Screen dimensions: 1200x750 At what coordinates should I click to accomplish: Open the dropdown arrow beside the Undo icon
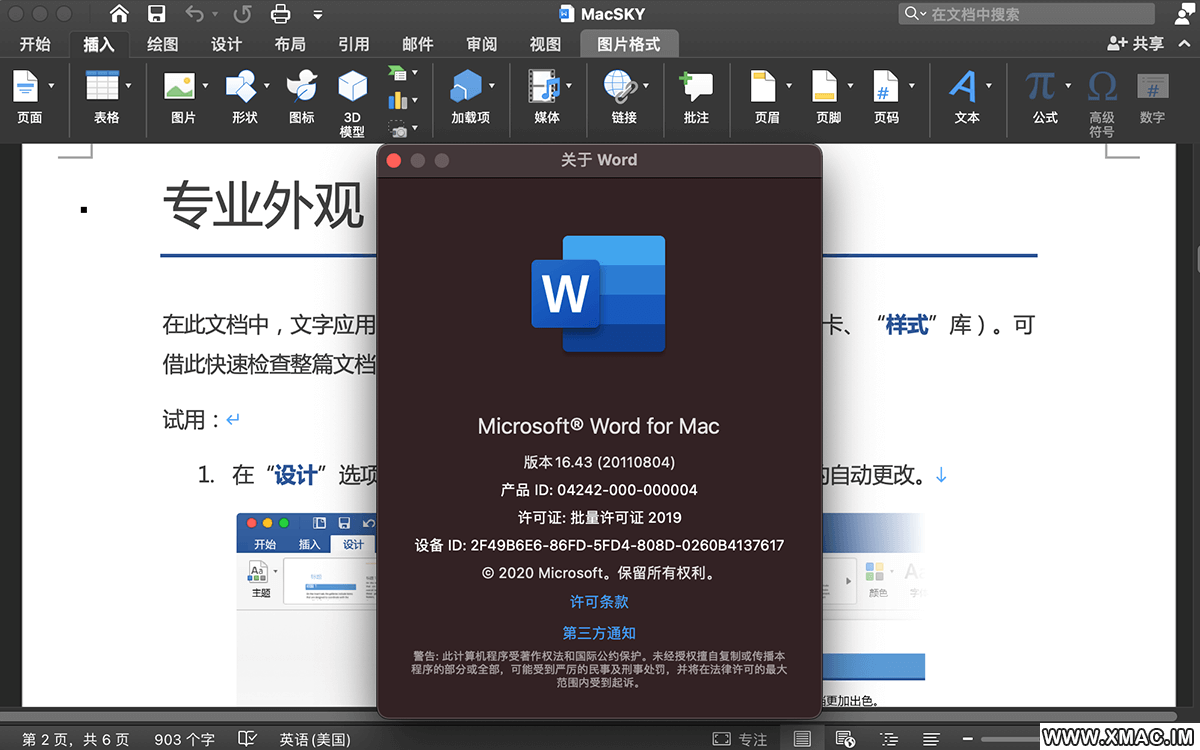tap(214, 15)
